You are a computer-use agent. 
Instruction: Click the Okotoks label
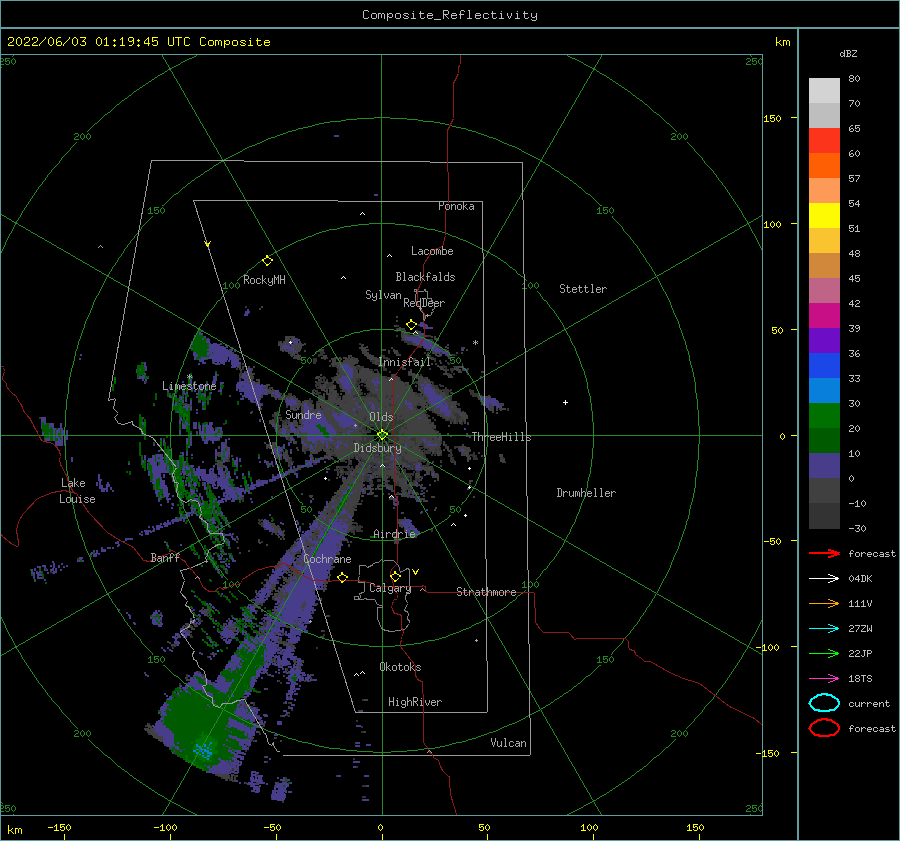[x=400, y=667]
